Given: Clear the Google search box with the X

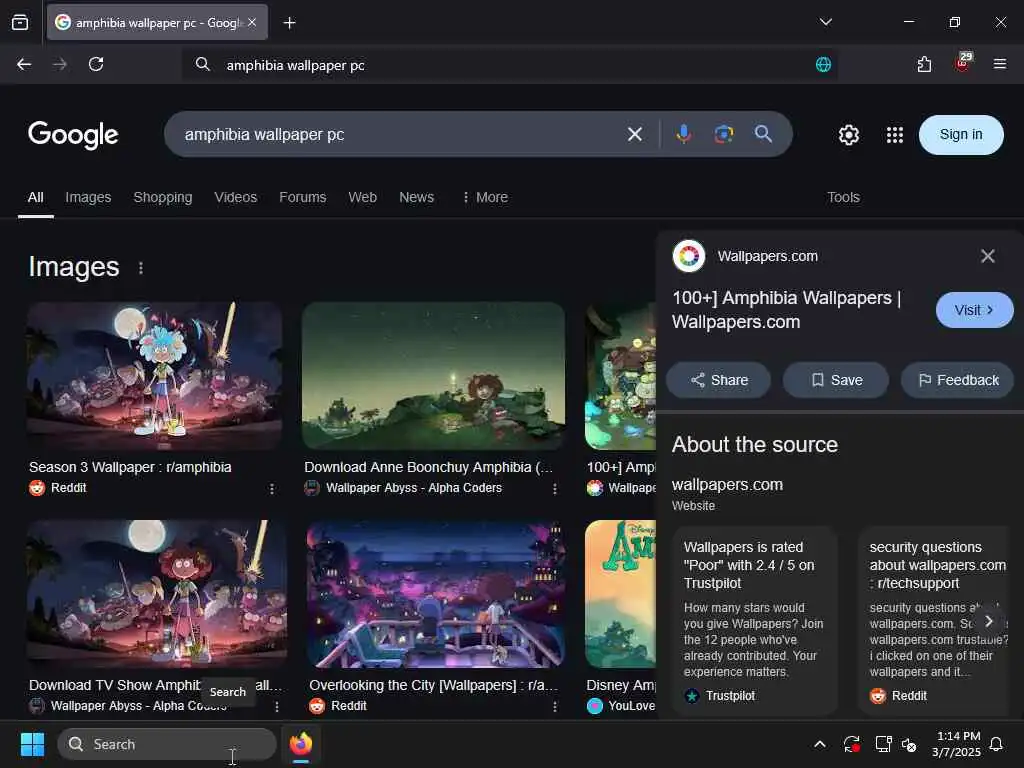Looking at the screenshot, I should pyautogui.click(x=635, y=135).
